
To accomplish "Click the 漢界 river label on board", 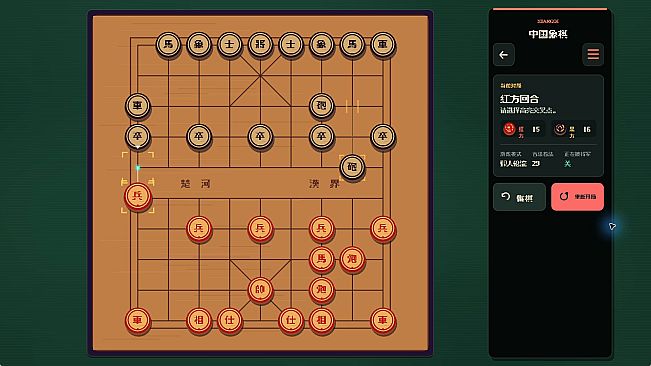I will click(x=325, y=183).
